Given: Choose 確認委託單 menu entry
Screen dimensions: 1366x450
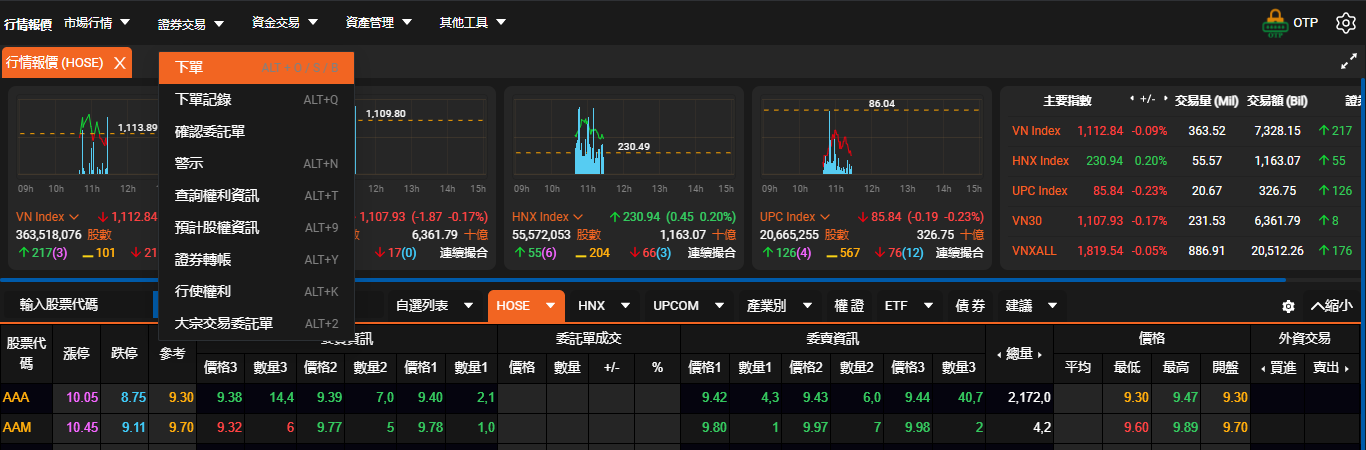Looking at the screenshot, I should pos(256,132).
